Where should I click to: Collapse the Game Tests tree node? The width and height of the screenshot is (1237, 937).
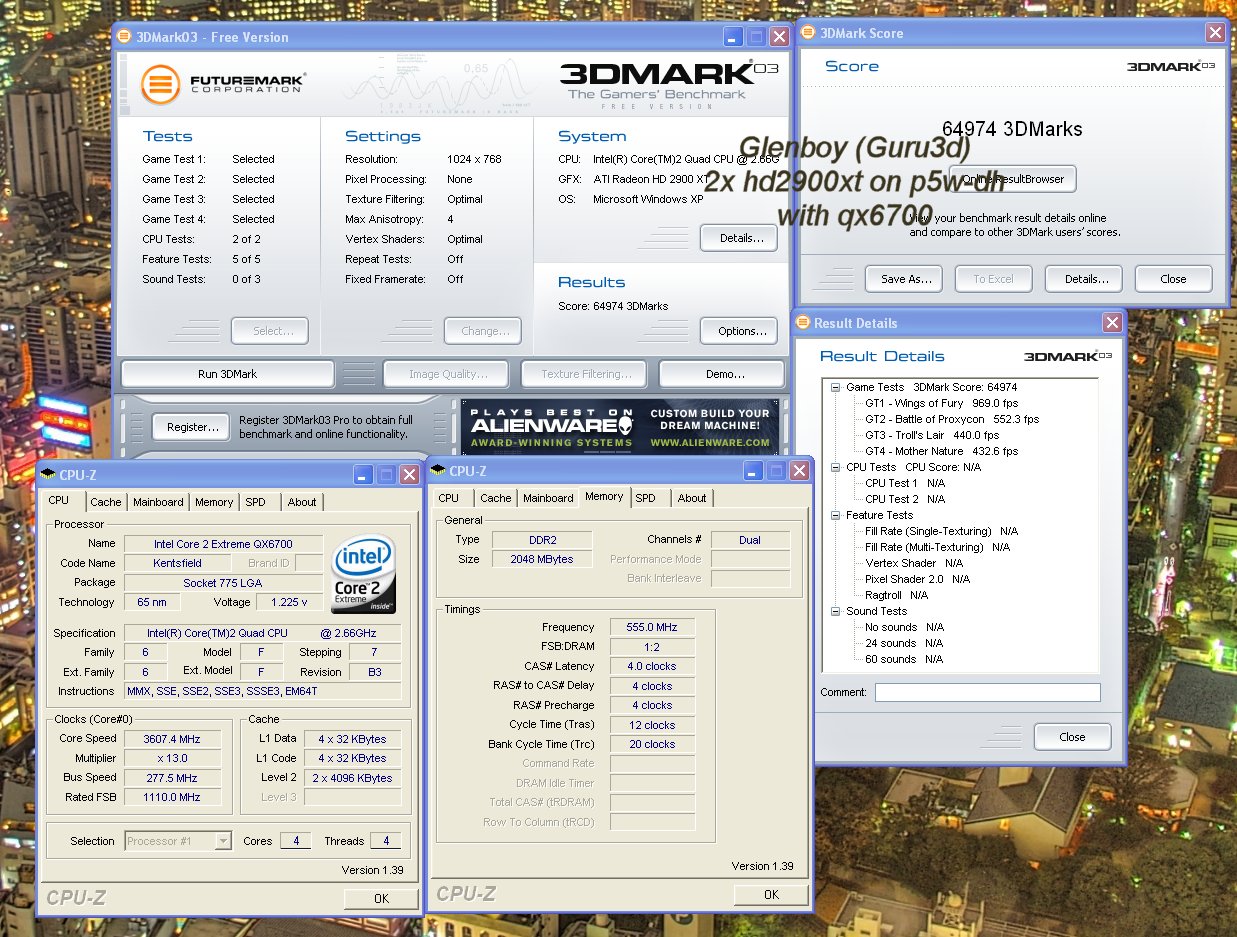point(835,387)
